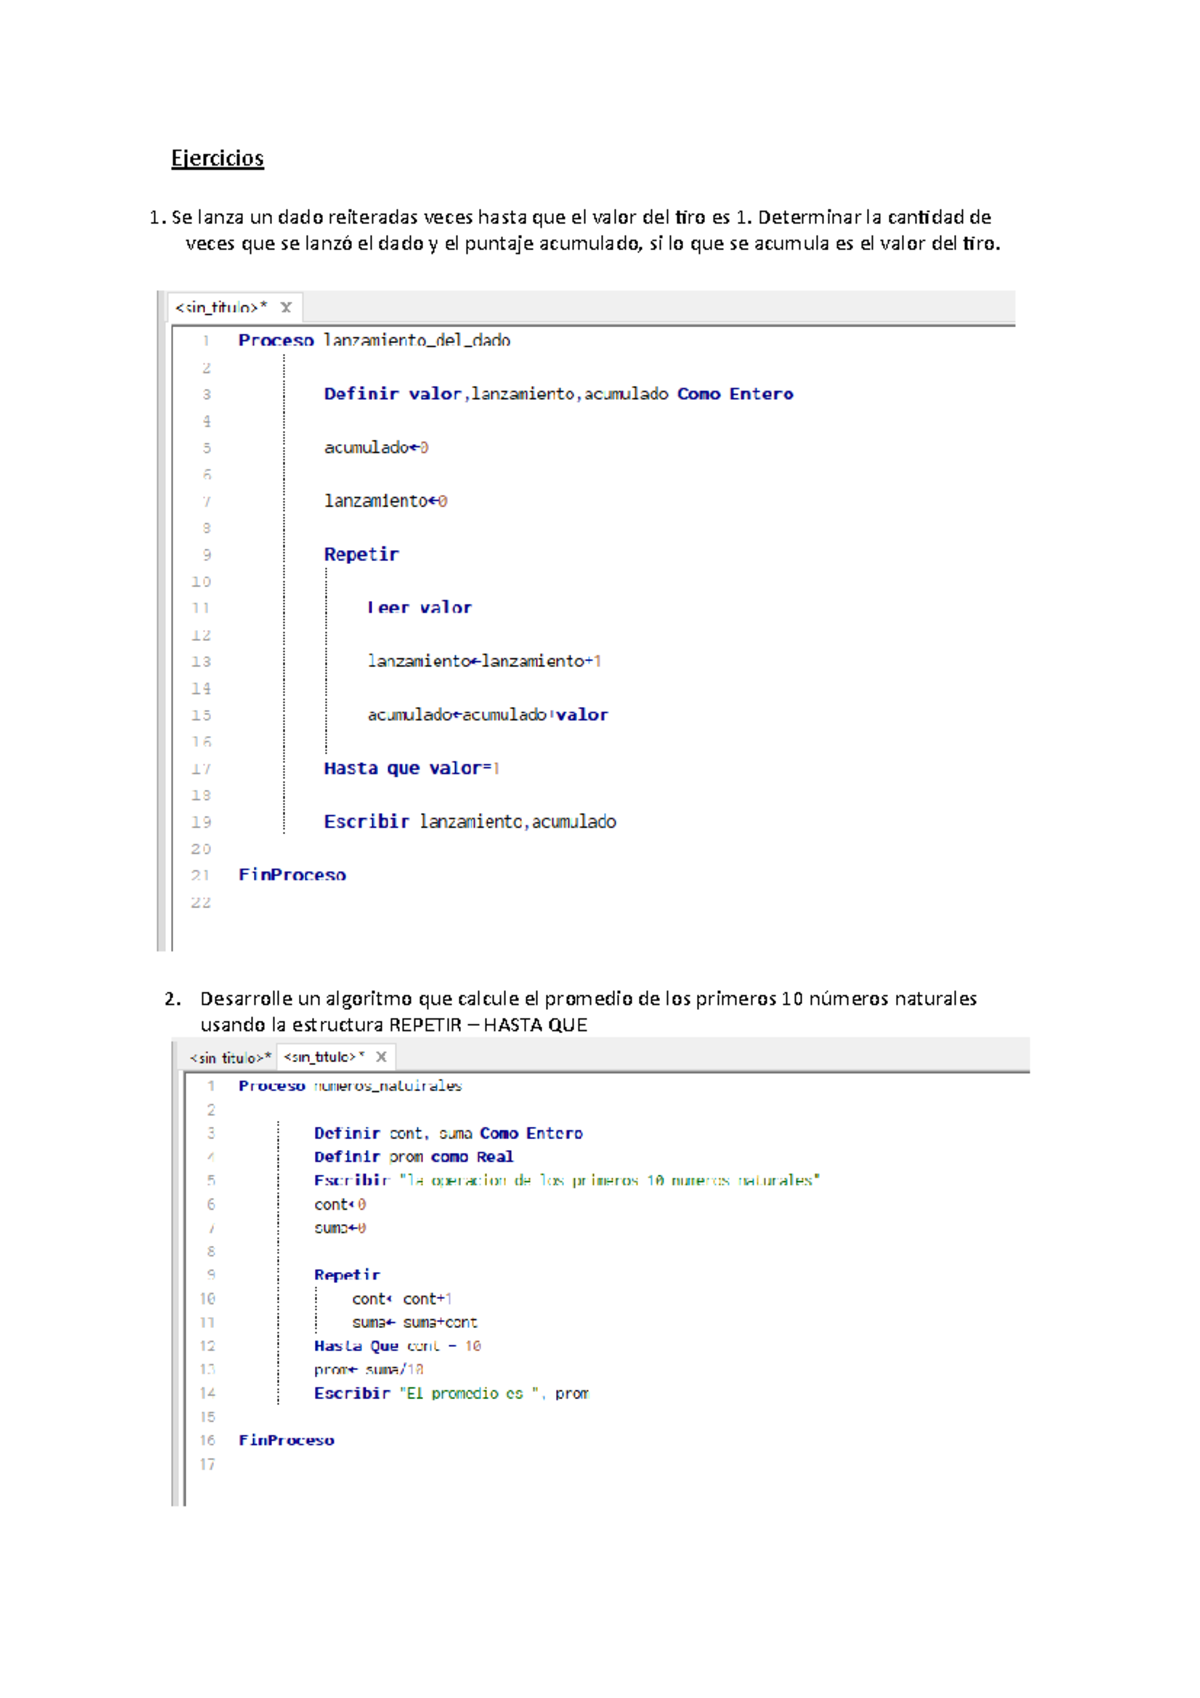Screen dimensions: 1200x1698
Task: Click the 'prom← suma/10' assignment line
Action: click(x=369, y=1369)
